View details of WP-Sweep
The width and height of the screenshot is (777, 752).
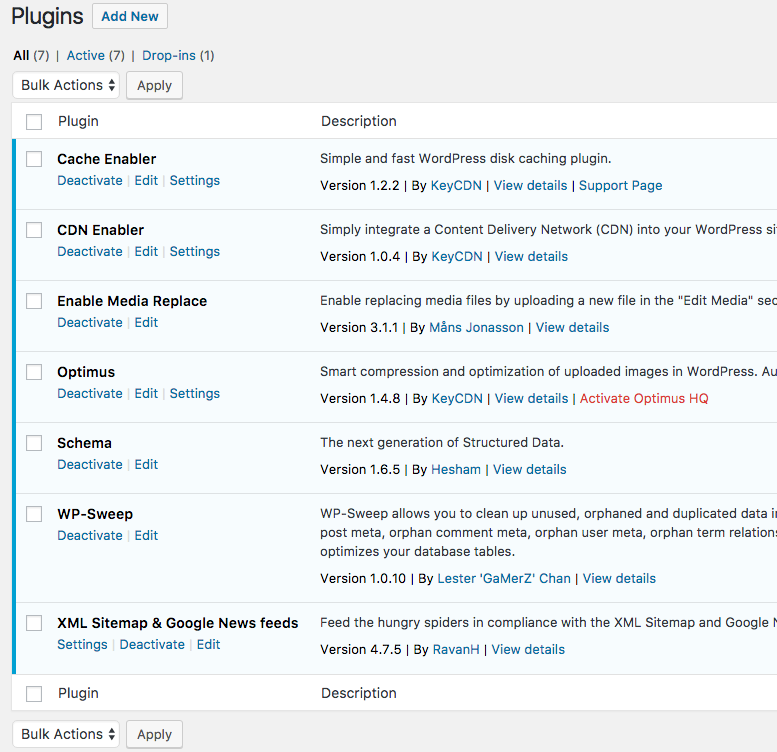[x=619, y=579]
